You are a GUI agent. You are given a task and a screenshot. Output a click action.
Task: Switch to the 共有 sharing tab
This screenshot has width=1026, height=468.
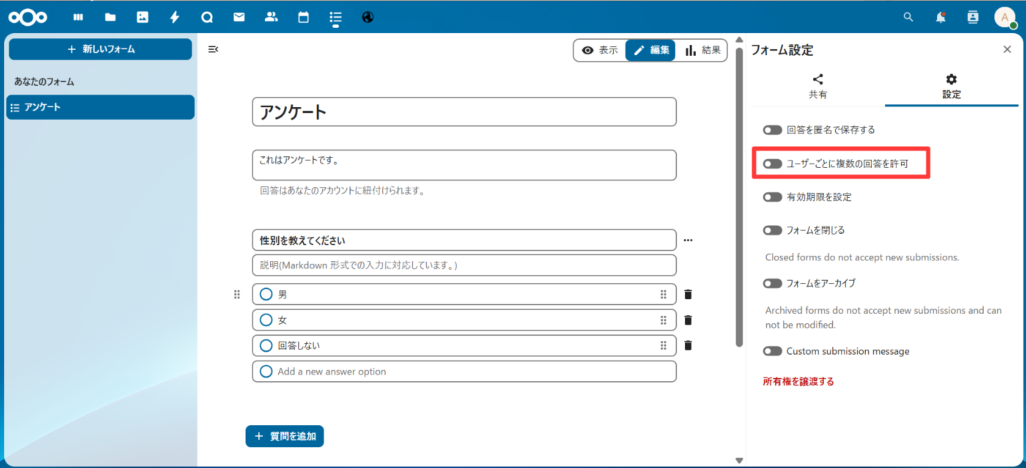point(817,87)
